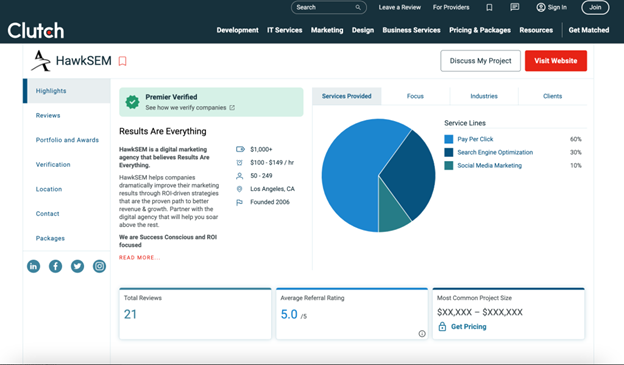Click Pay Per Click service link
The height and width of the screenshot is (365, 624).
[x=475, y=139]
